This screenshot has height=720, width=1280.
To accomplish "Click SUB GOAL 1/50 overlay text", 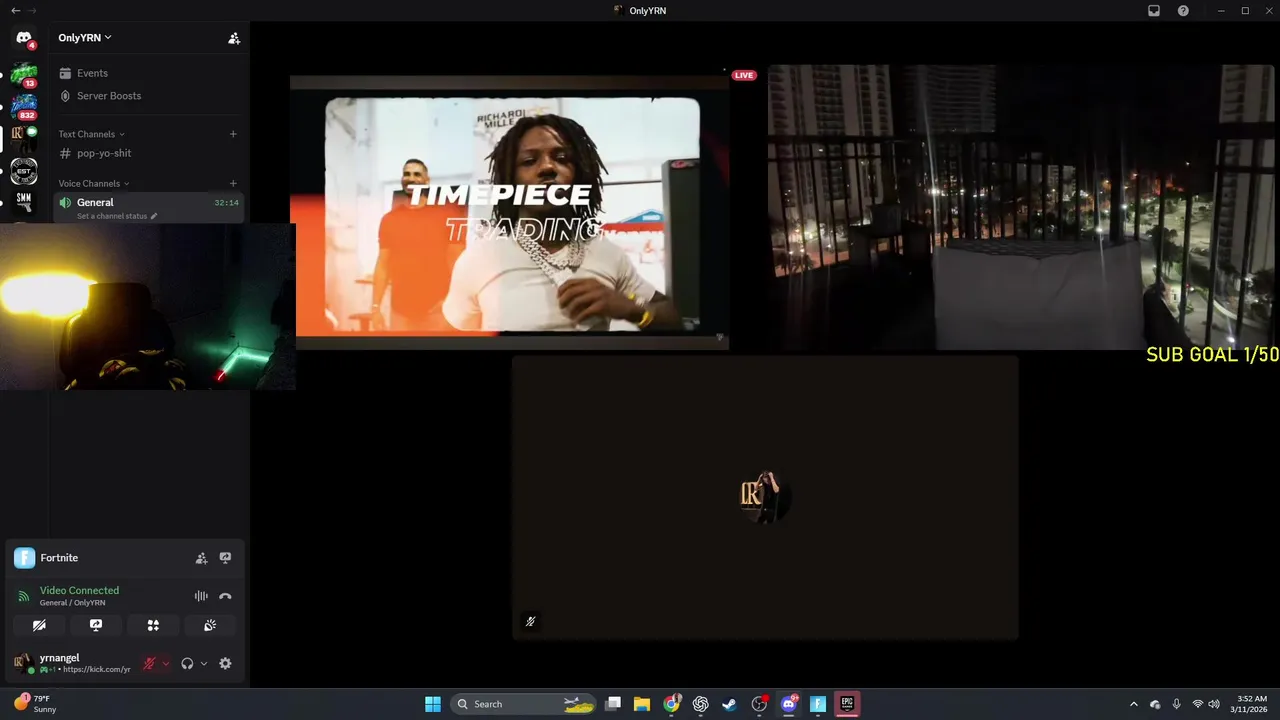I will click(x=1212, y=355).
